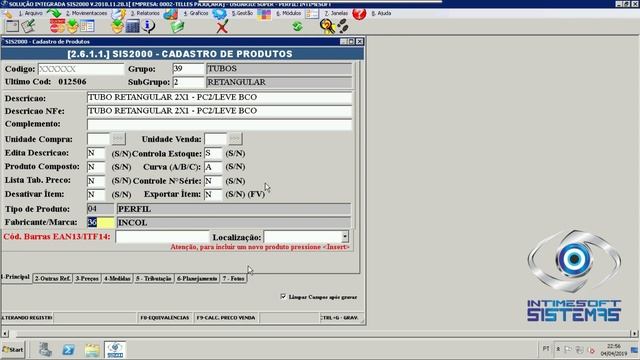This screenshot has width=640, height=360.
Task: Click the chart icon beside Graficos
Action: [171, 13]
